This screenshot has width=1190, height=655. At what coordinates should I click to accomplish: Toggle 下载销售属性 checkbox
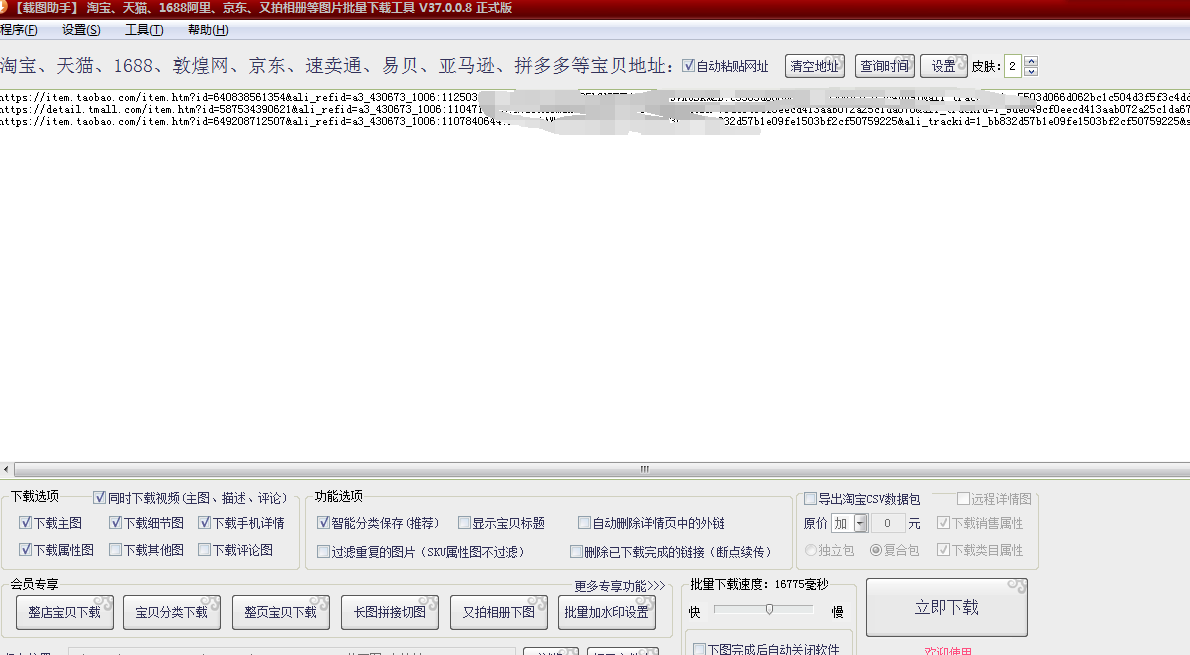tap(943, 523)
